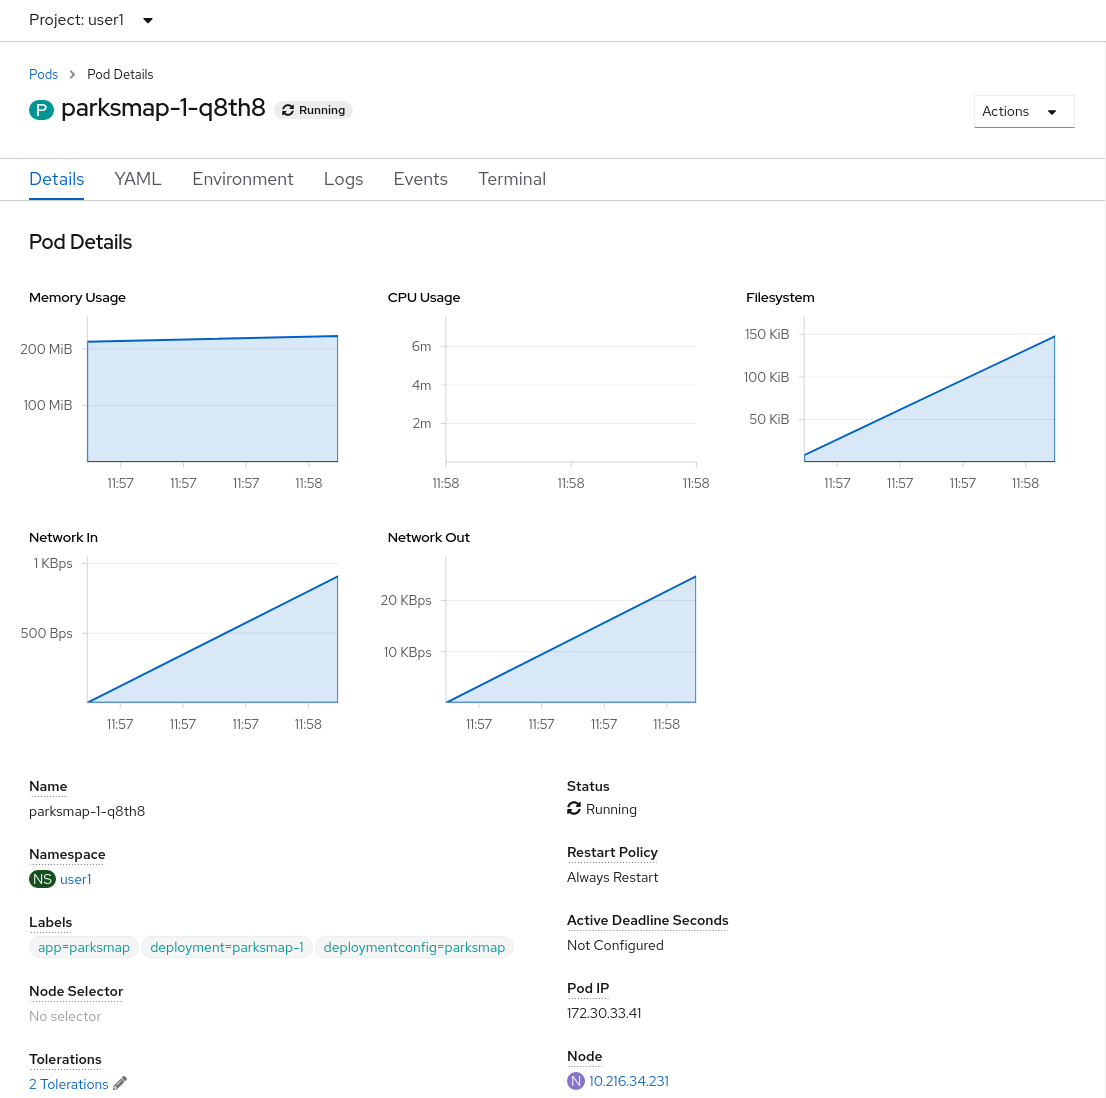Click the 2 Tolerations link
This screenshot has width=1106, height=1098.
pyautogui.click(x=69, y=1084)
